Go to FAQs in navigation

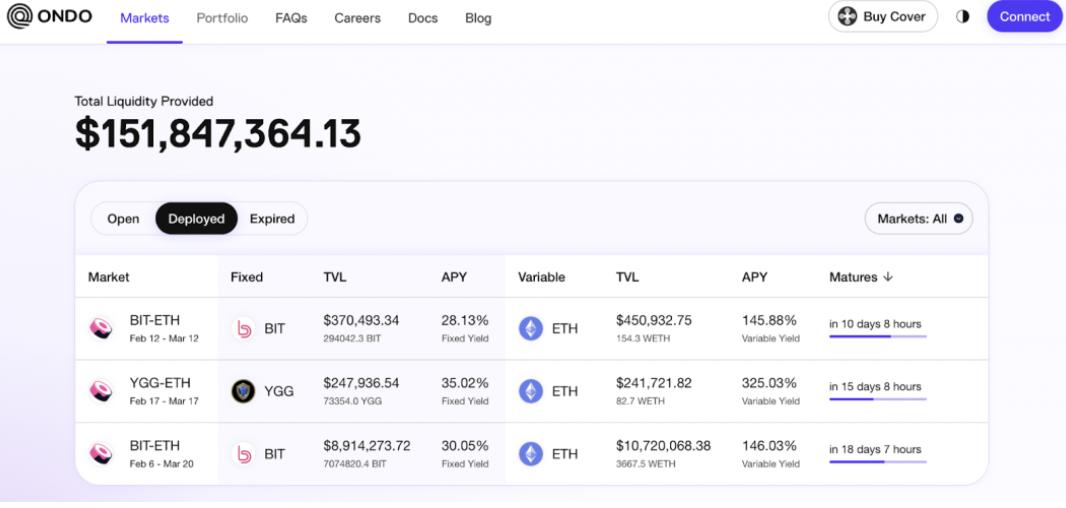click(x=291, y=18)
